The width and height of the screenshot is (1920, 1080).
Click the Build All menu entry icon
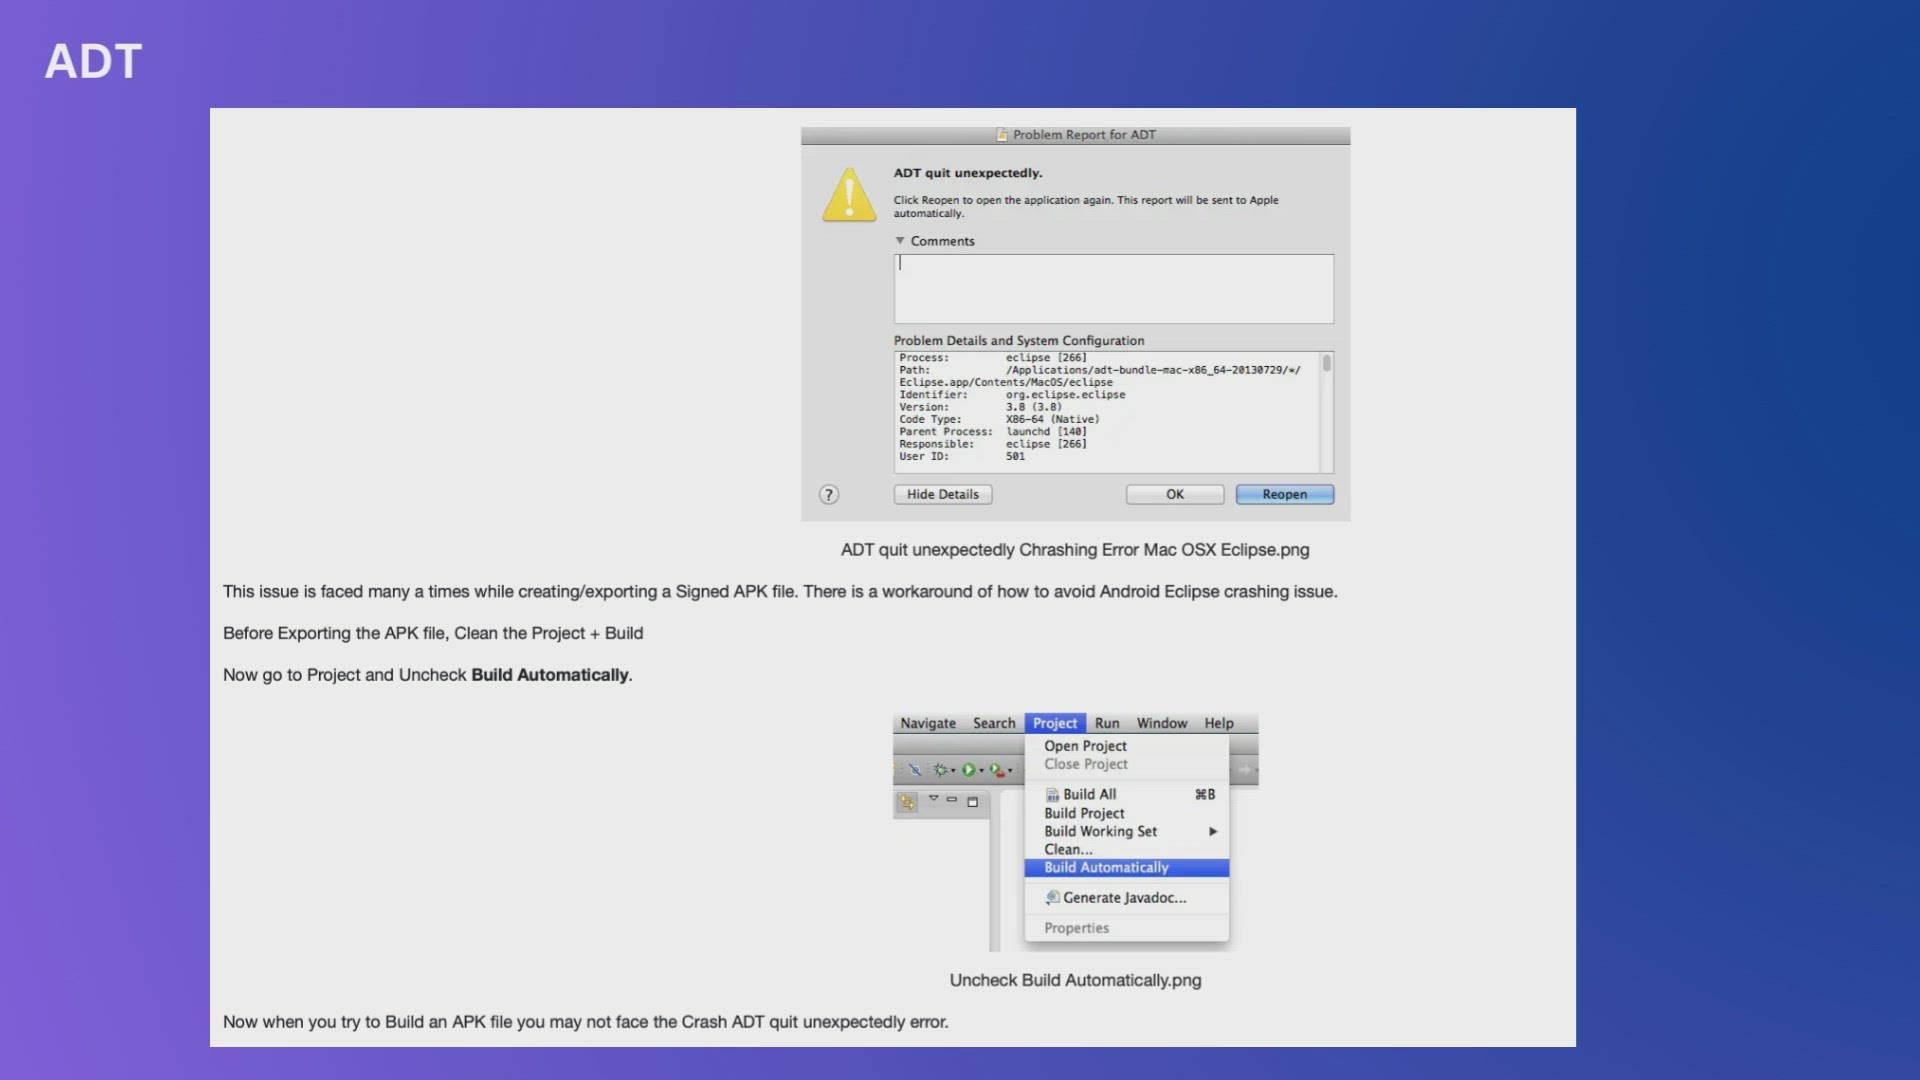tap(1052, 795)
